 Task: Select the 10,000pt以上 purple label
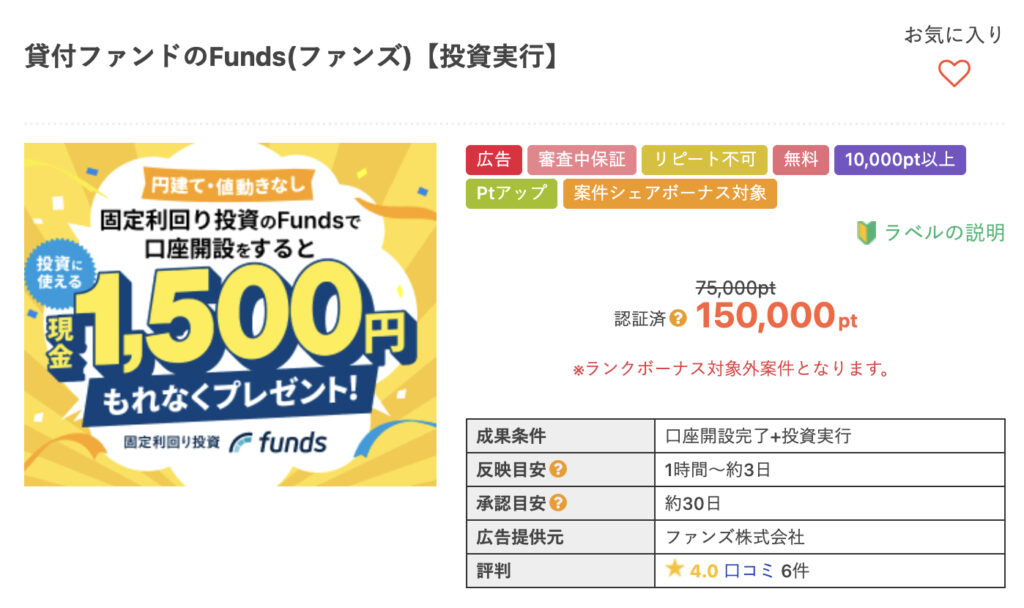coord(900,159)
